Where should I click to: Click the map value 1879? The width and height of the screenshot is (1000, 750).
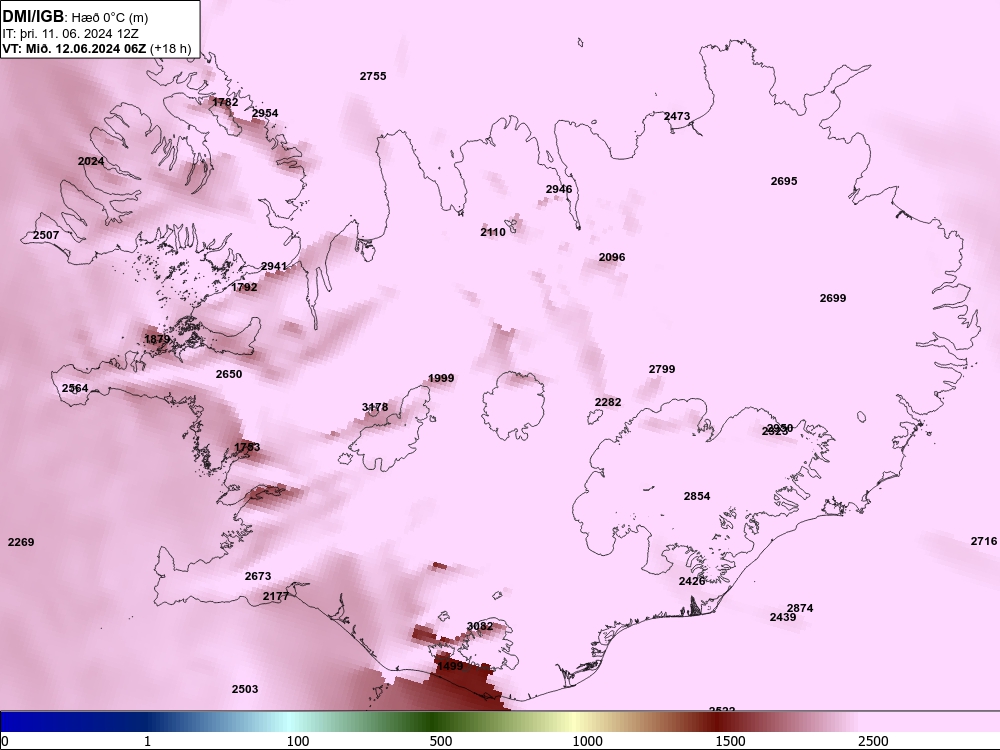[157, 339]
